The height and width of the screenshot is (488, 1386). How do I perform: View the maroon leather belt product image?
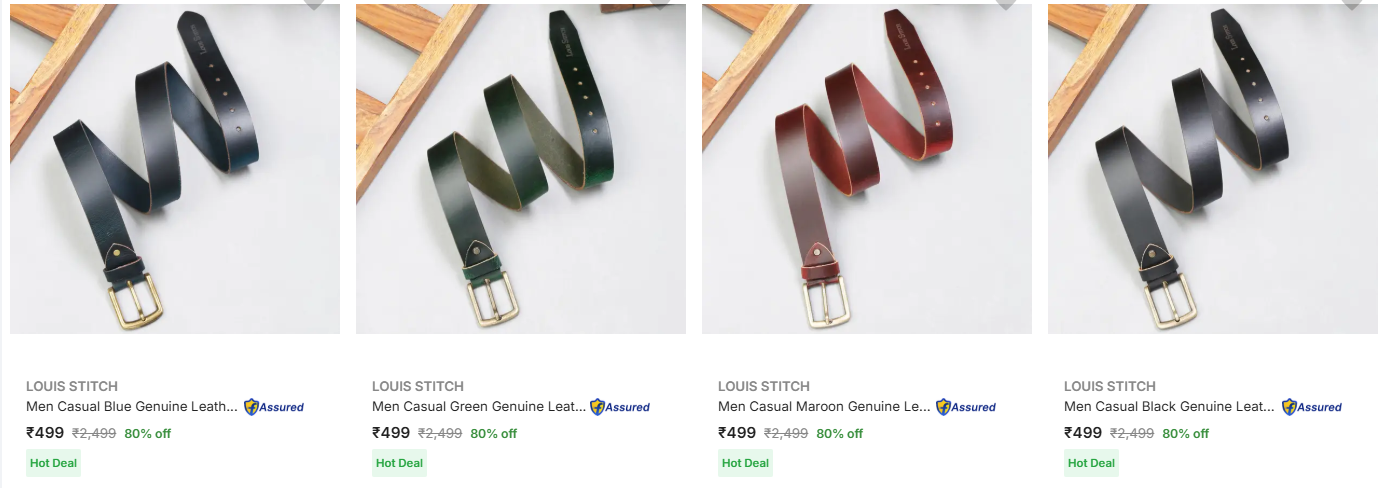(867, 169)
